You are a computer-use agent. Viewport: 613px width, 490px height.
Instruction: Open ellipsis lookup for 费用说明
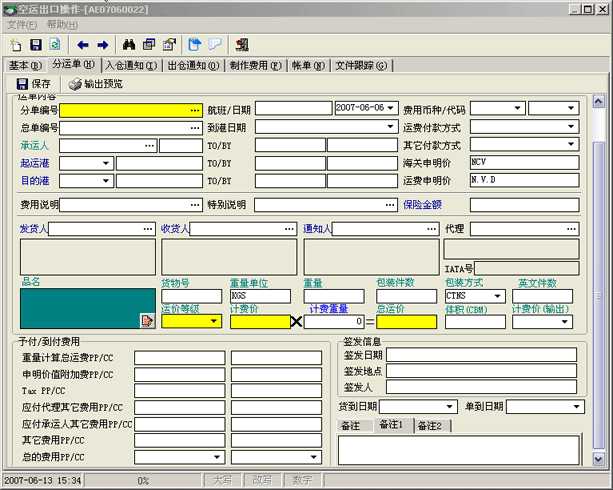195,205
